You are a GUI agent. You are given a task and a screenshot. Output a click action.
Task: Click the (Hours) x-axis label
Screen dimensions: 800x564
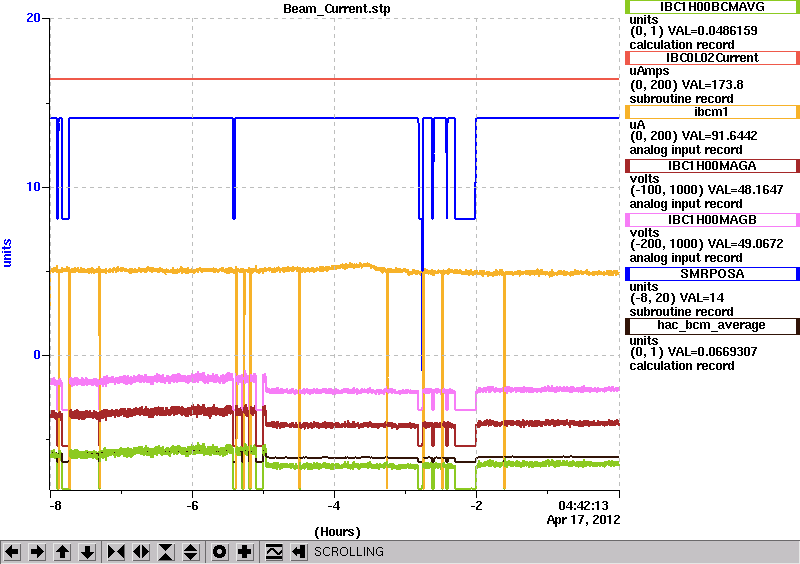pyautogui.click(x=337, y=532)
